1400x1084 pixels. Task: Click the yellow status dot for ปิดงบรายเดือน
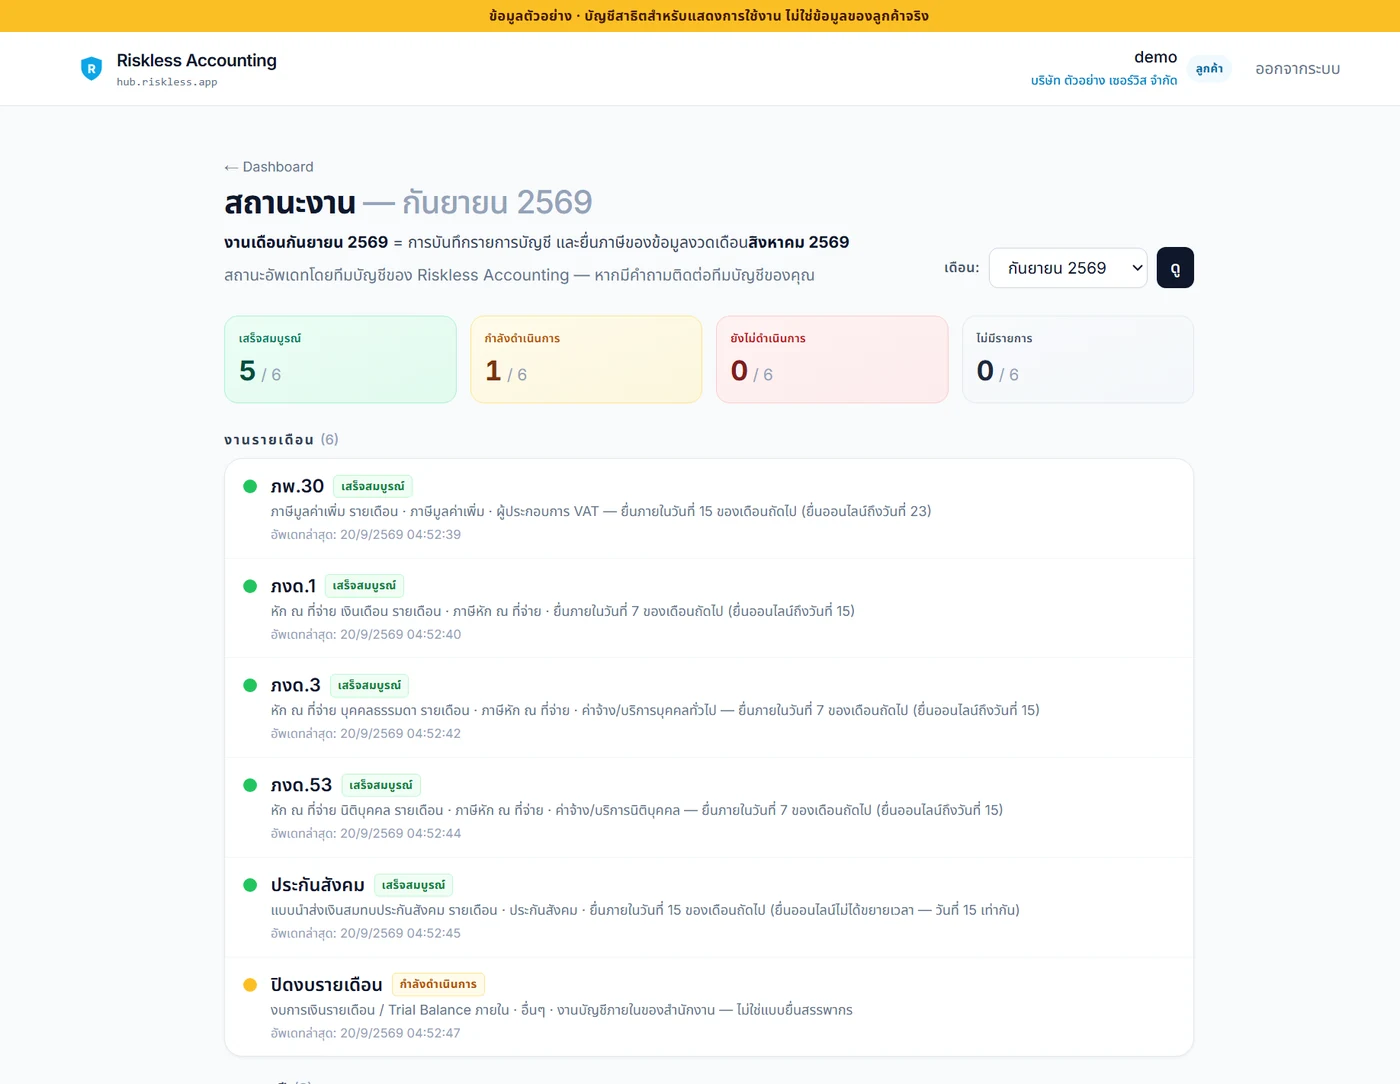click(250, 985)
